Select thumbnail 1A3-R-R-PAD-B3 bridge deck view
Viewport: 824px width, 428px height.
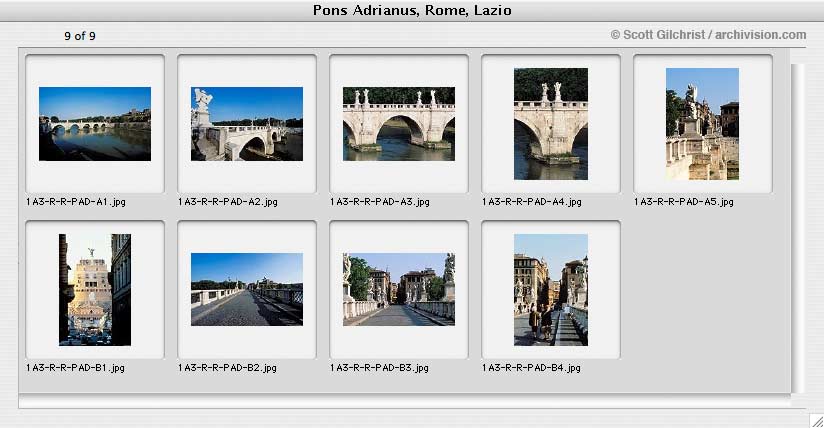399,289
